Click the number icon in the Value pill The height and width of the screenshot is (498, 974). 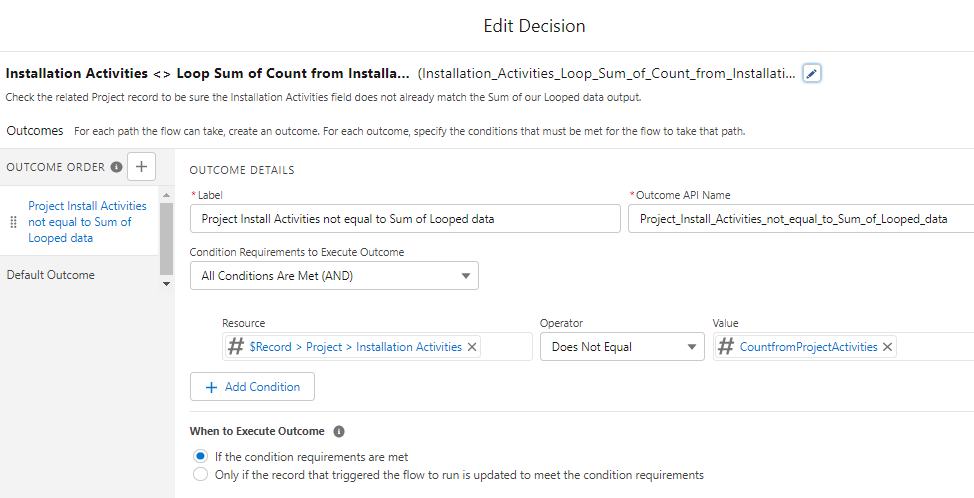(x=726, y=347)
